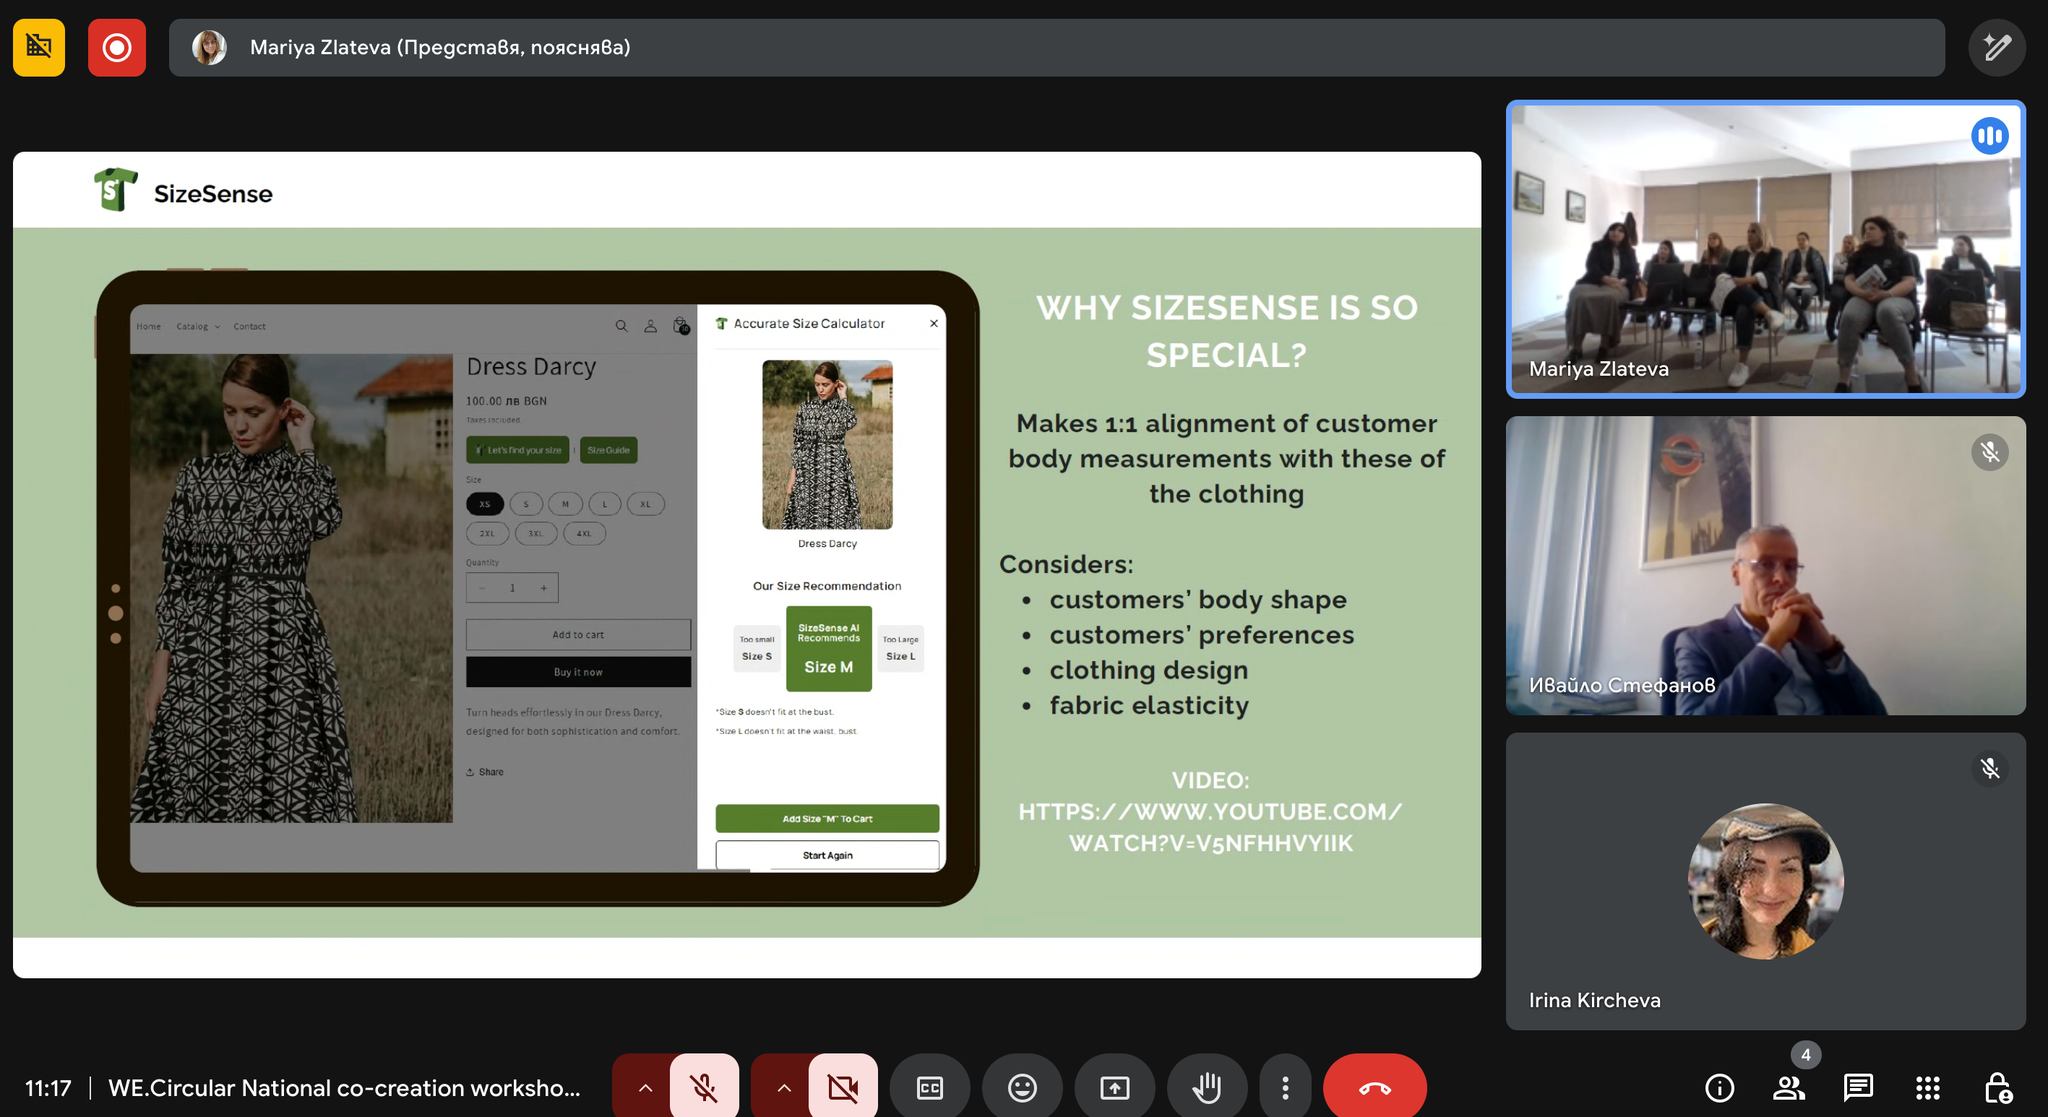
Task: Select size XS option
Action: [x=485, y=504]
